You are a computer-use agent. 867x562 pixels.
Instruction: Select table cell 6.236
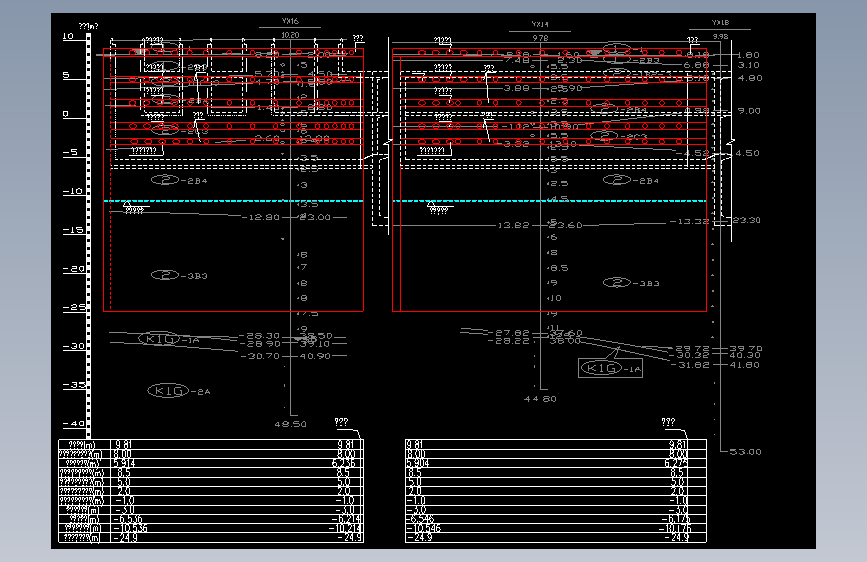tap(343, 463)
